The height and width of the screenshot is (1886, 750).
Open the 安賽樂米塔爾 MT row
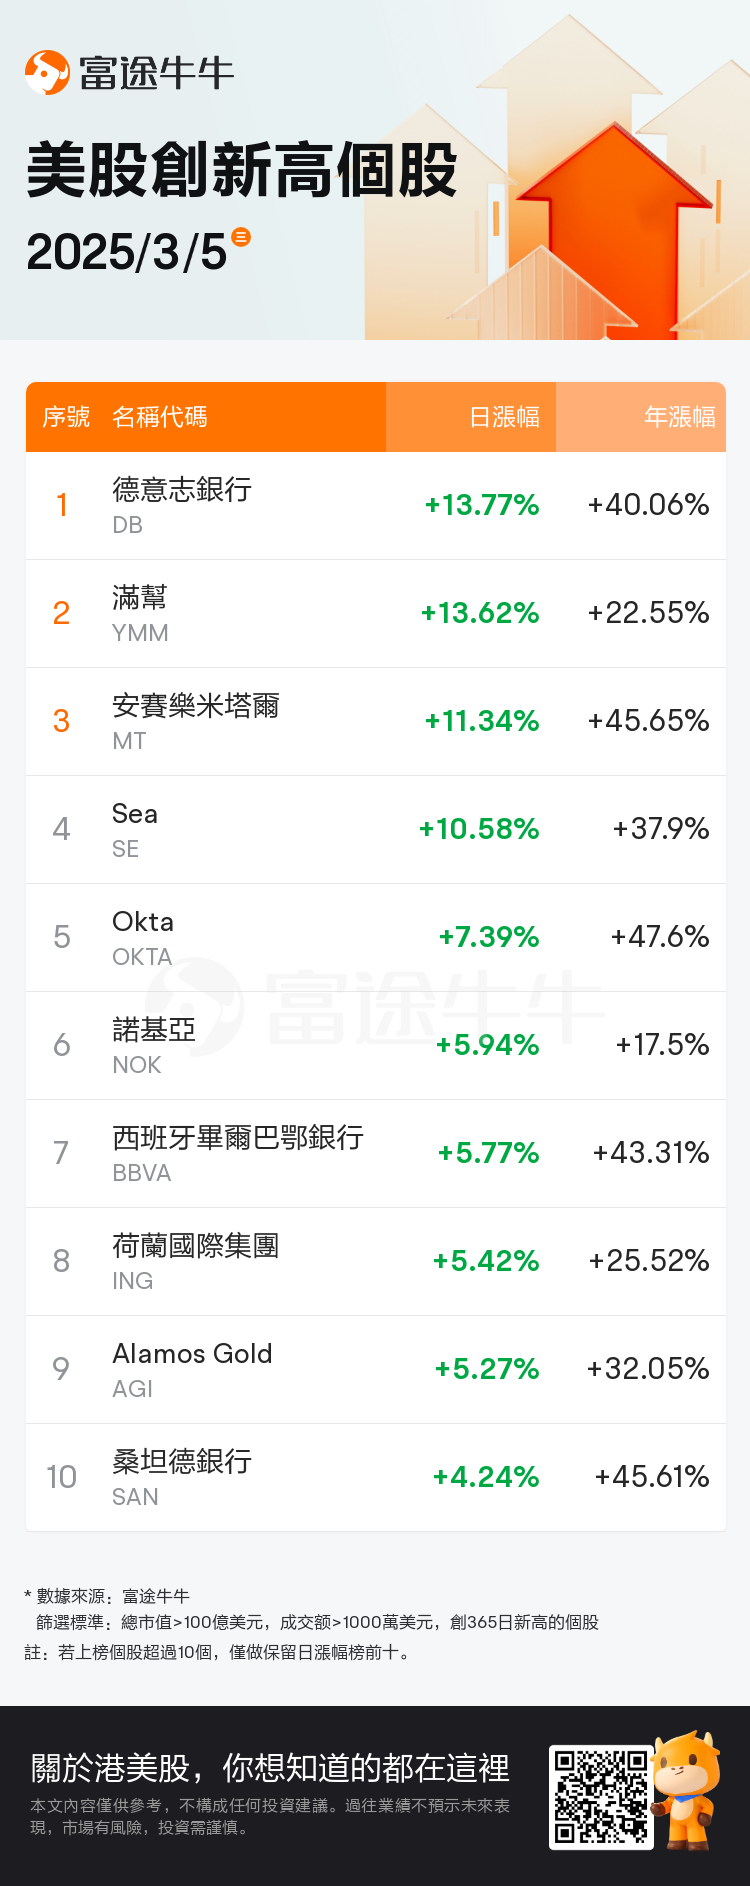(376, 722)
